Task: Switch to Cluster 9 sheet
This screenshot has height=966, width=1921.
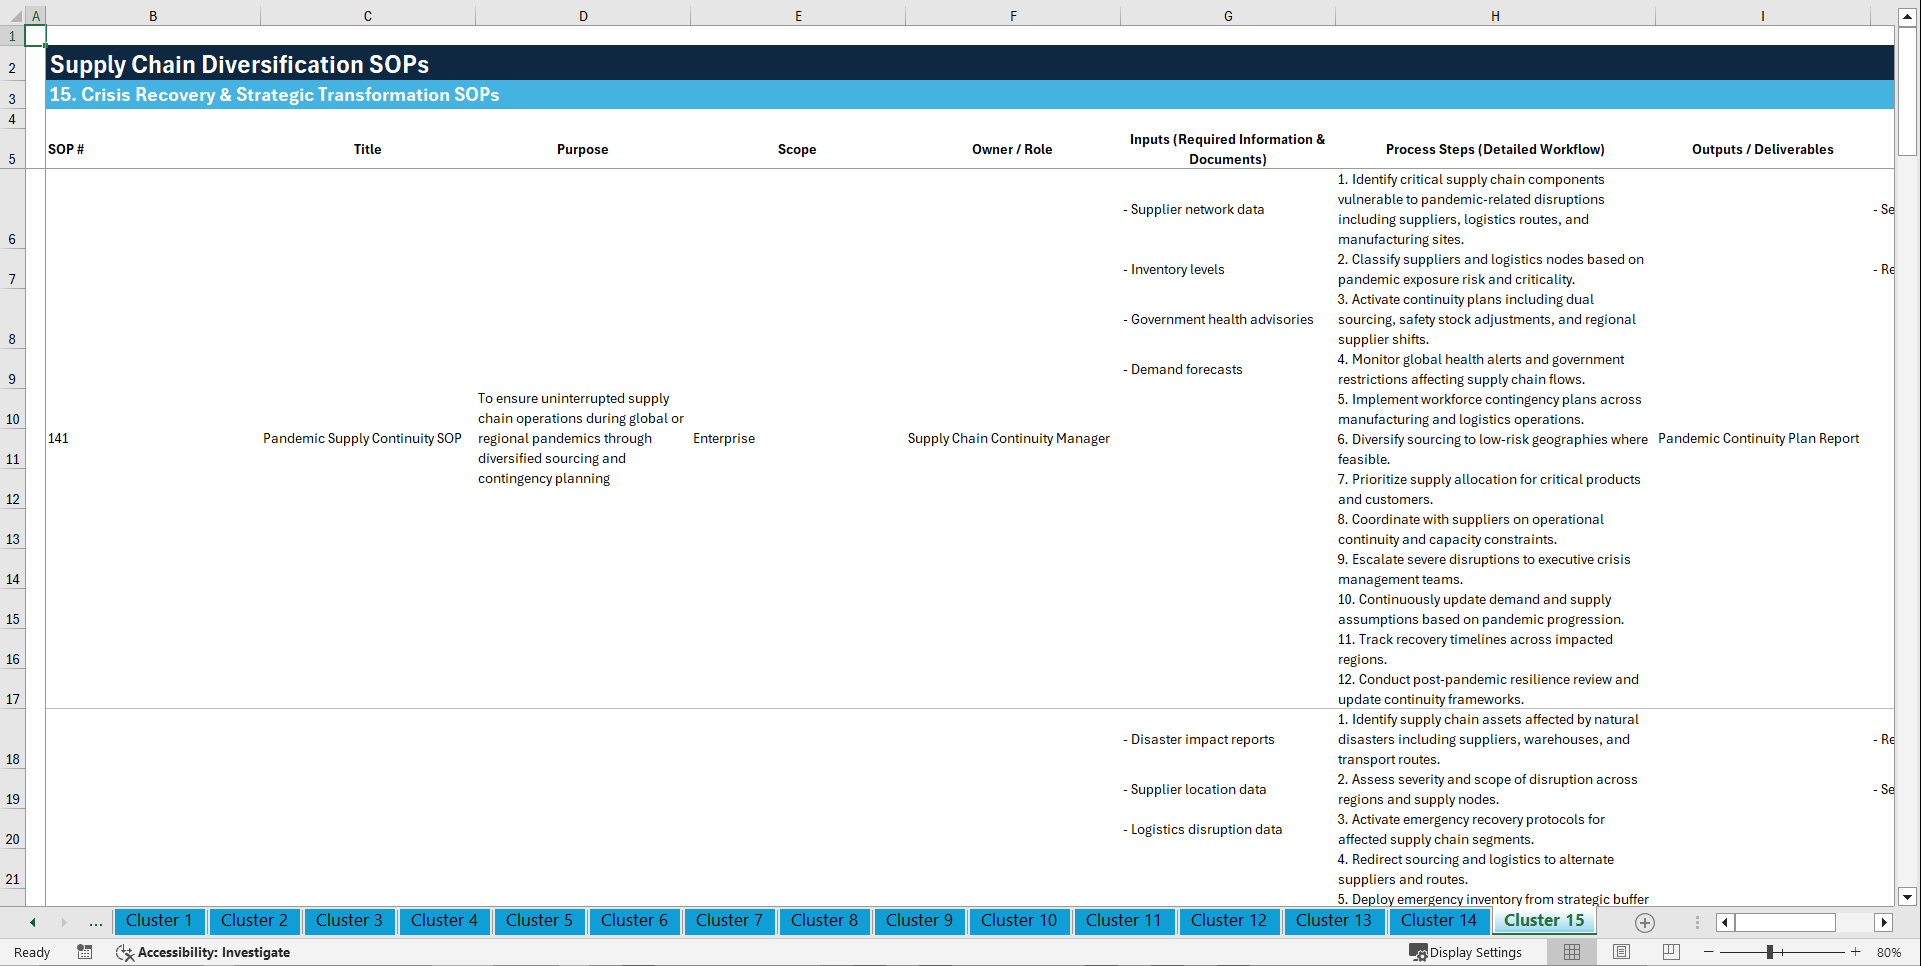Action: [919, 921]
